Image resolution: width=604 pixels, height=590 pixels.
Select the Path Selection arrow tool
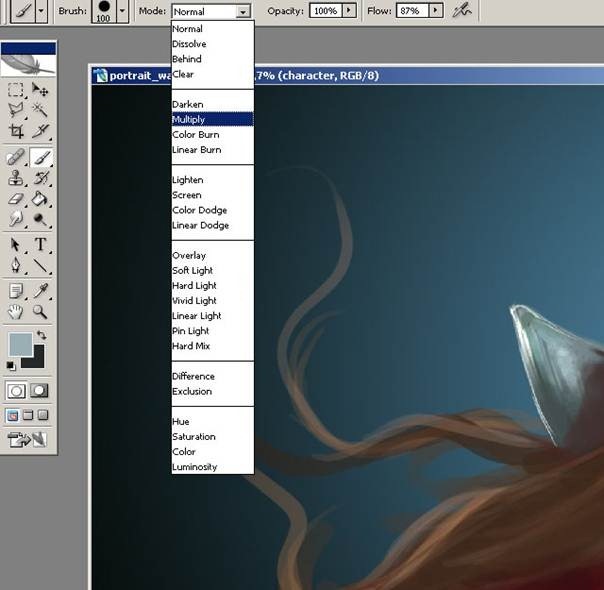click(x=15, y=245)
